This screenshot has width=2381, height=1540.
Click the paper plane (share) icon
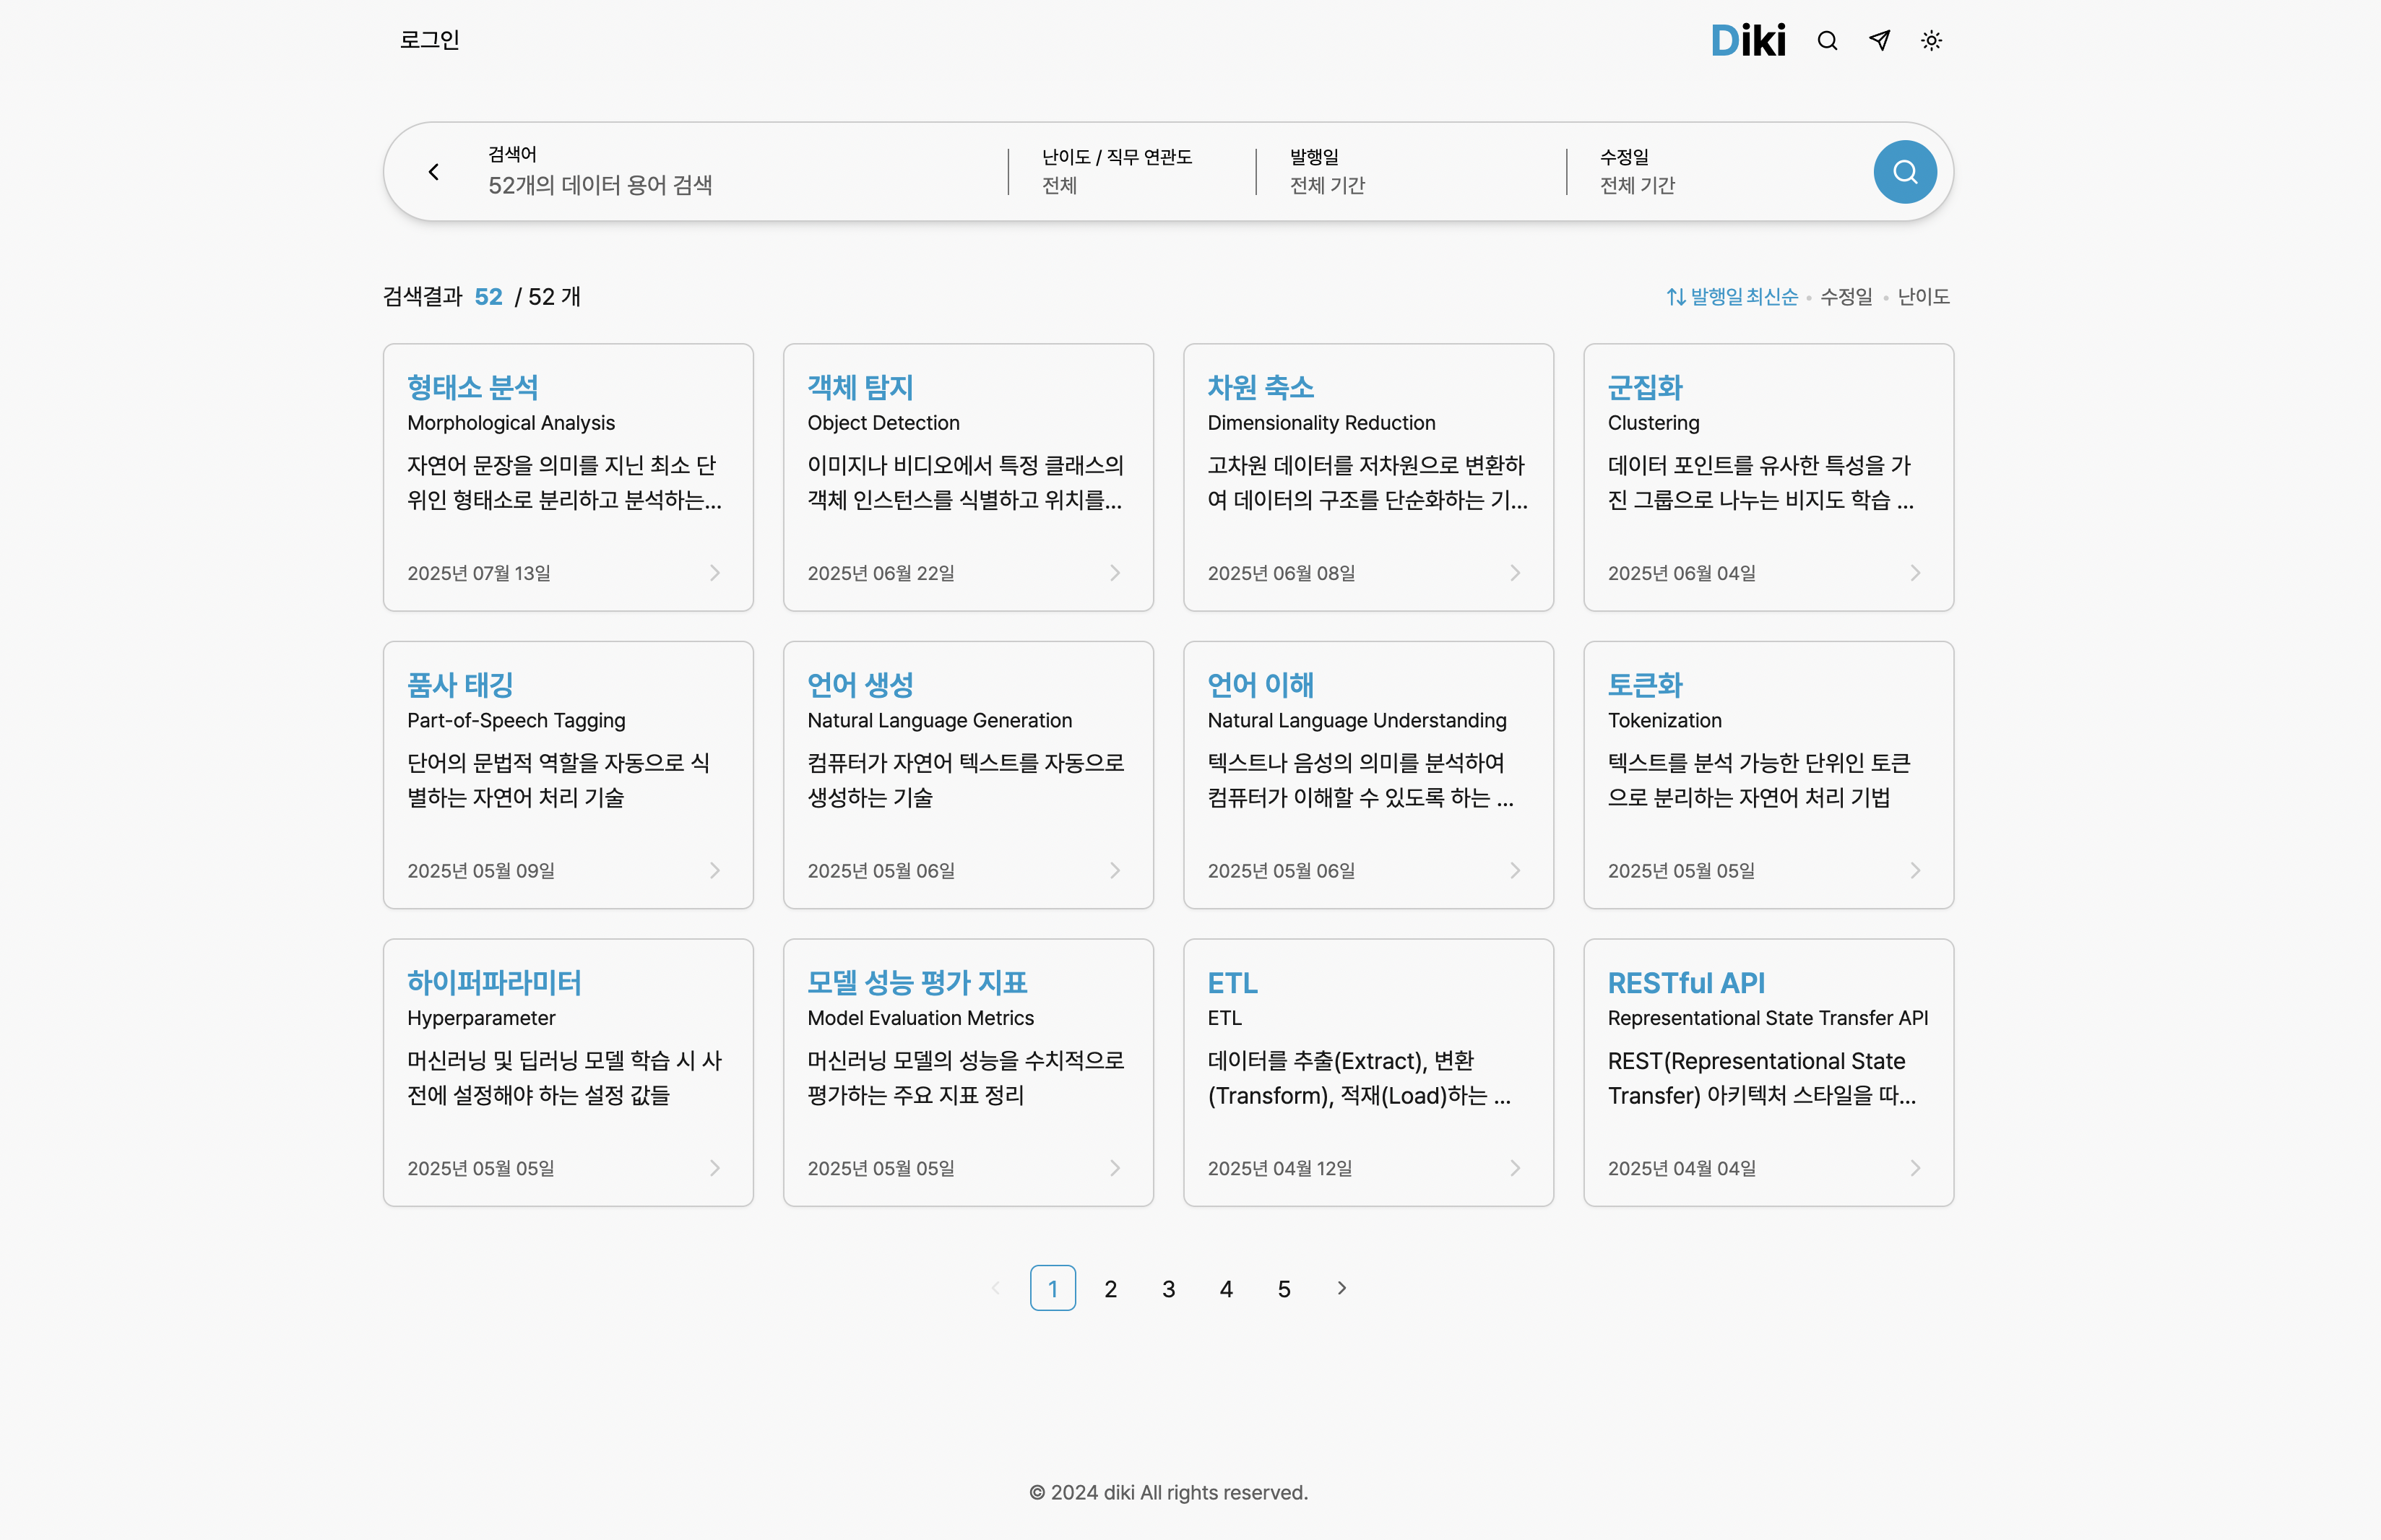point(1879,41)
